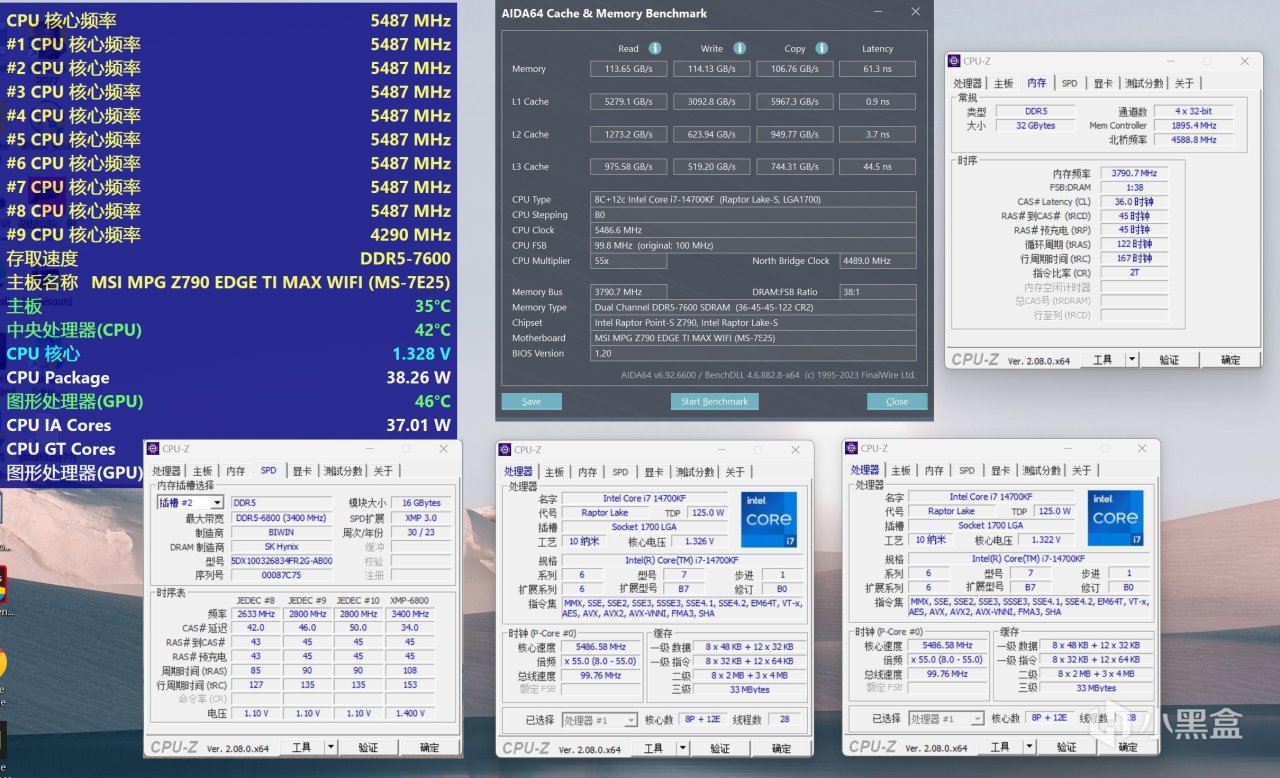Click 验证 in the CPU-Z SPD window

click(x=368, y=747)
